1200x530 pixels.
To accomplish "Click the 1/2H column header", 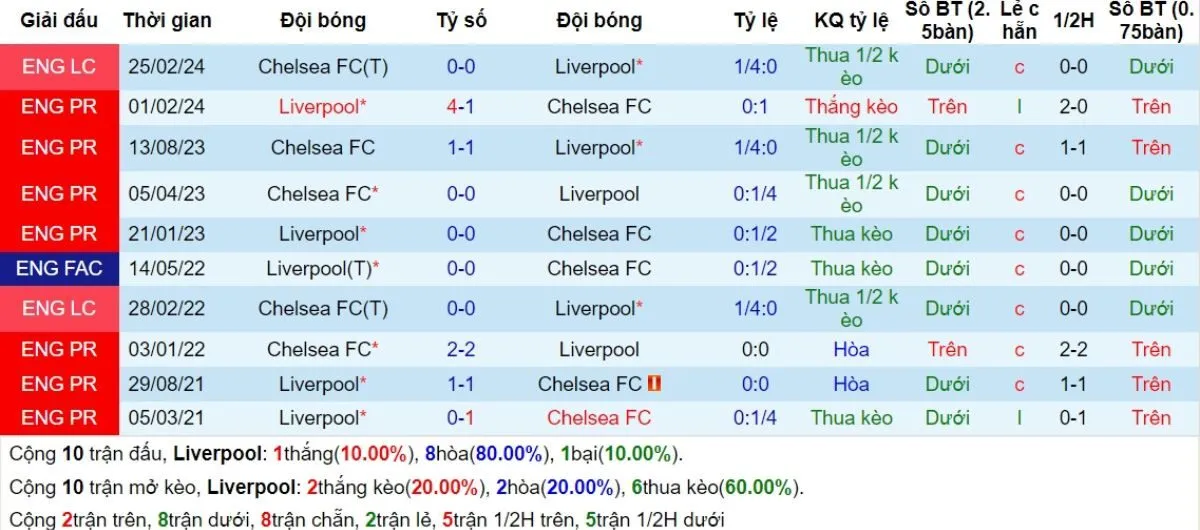I will pos(1074,20).
